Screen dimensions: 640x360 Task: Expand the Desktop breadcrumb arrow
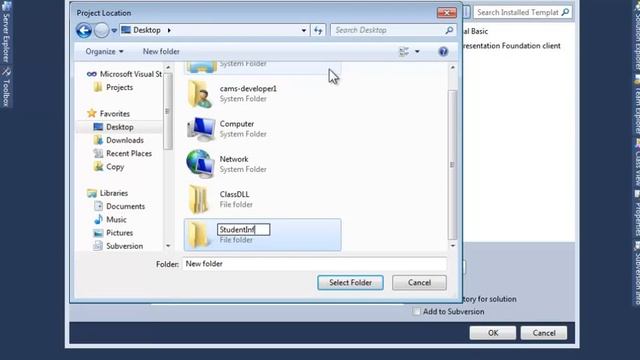tap(169, 30)
